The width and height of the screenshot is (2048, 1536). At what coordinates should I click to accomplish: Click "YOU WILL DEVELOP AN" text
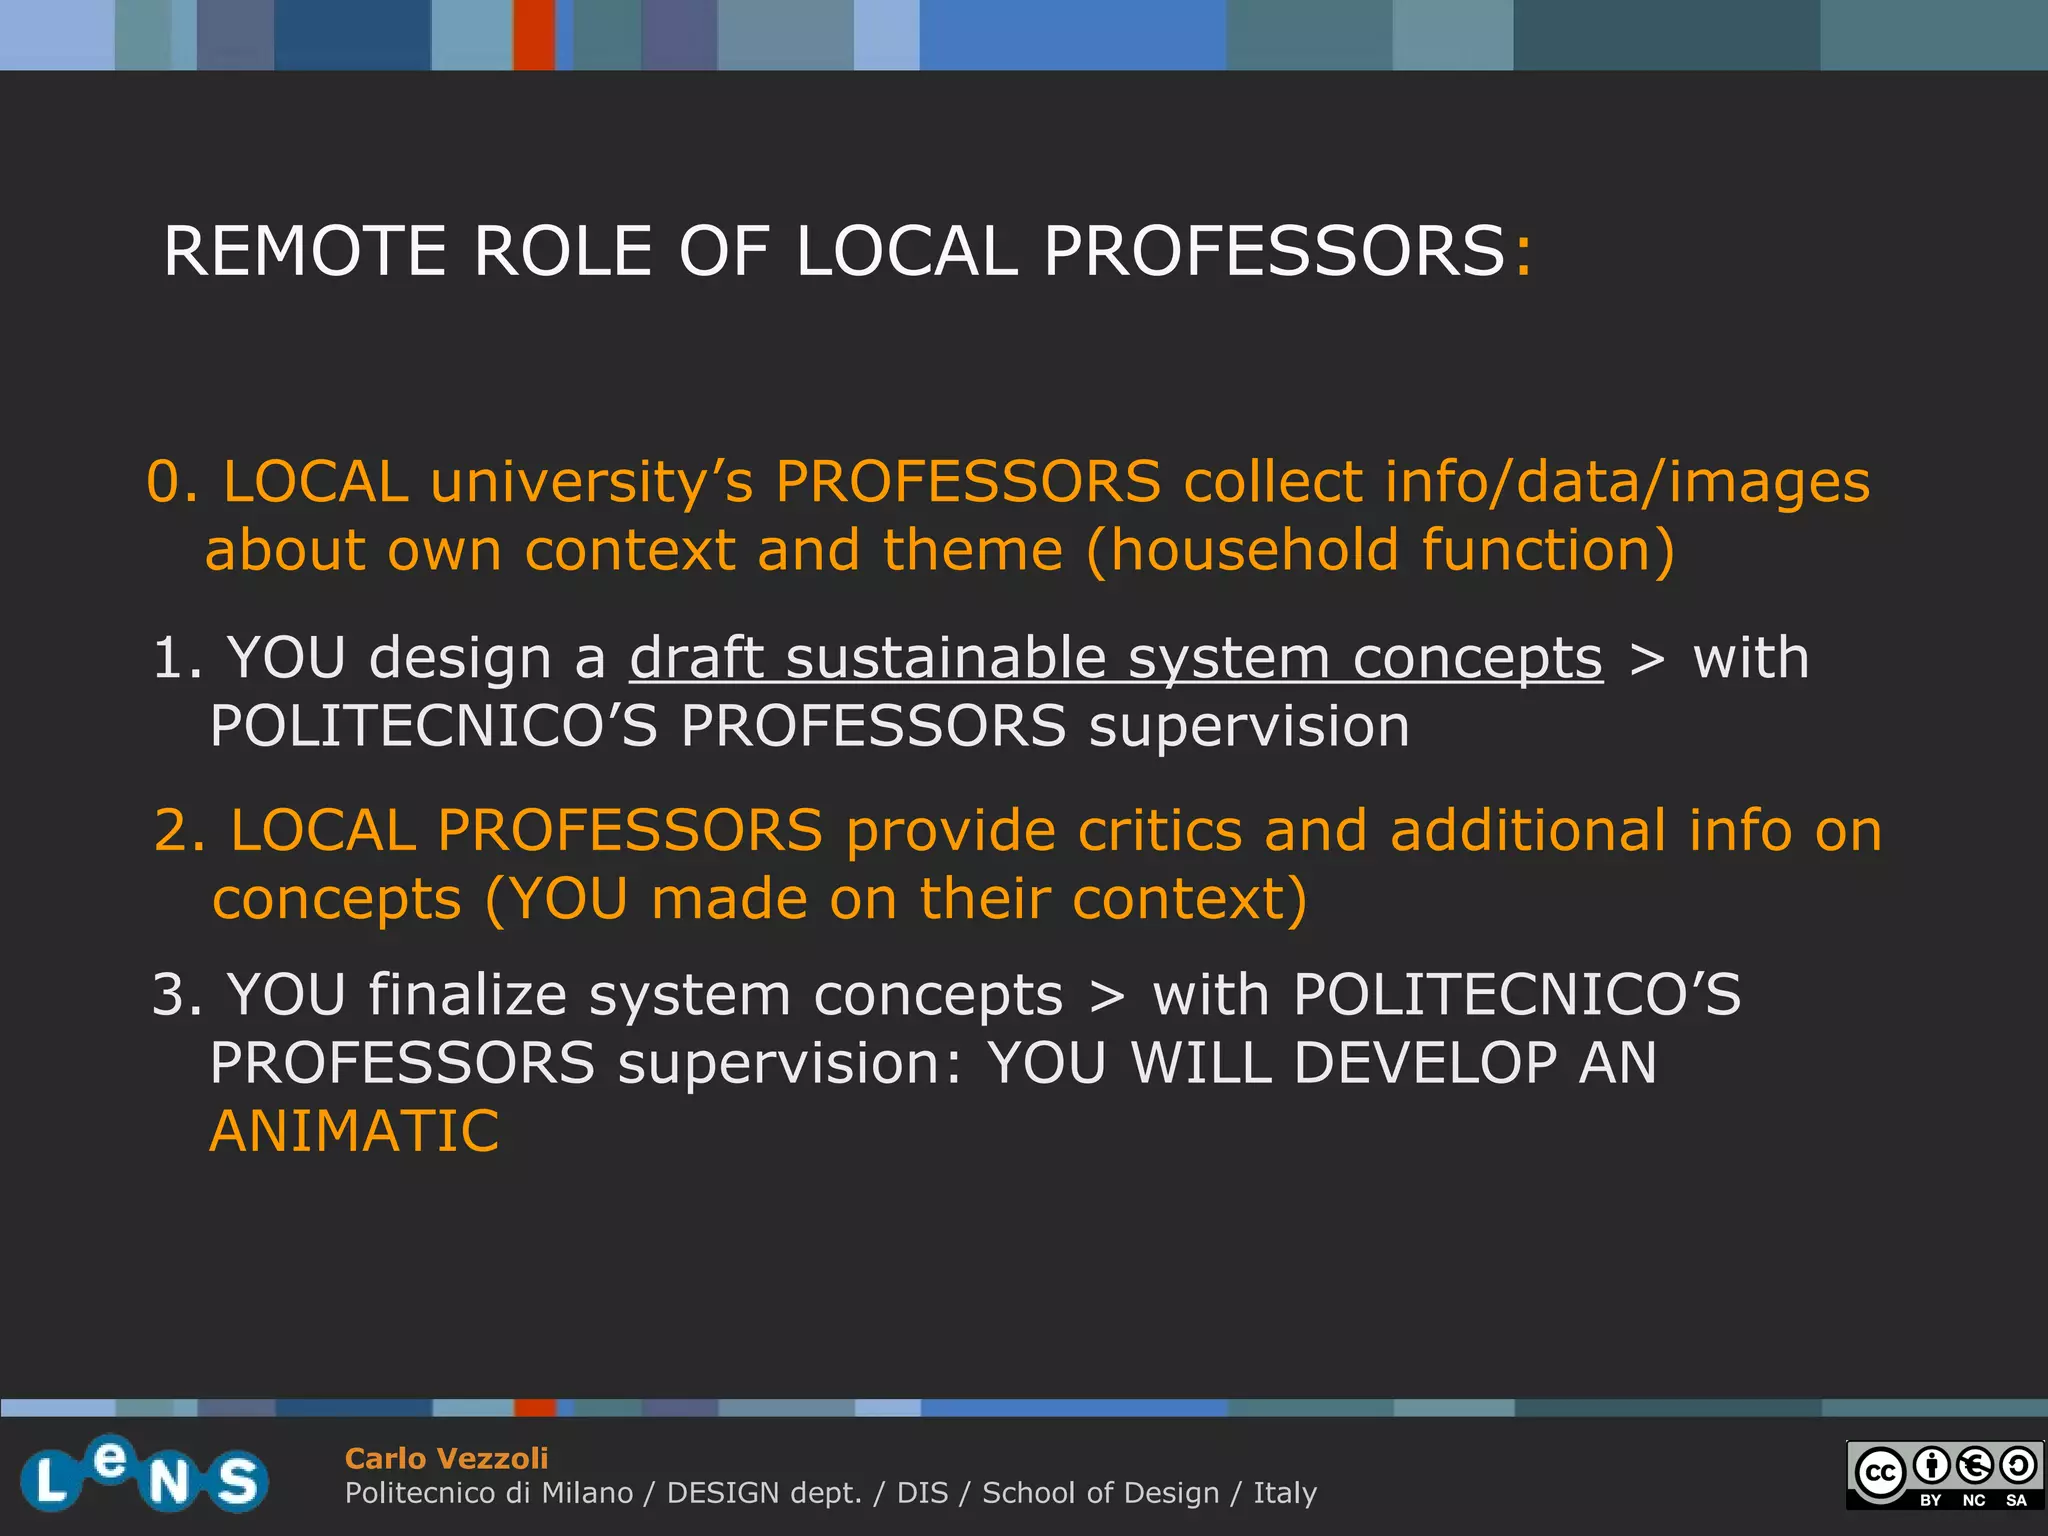point(1323,1062)
